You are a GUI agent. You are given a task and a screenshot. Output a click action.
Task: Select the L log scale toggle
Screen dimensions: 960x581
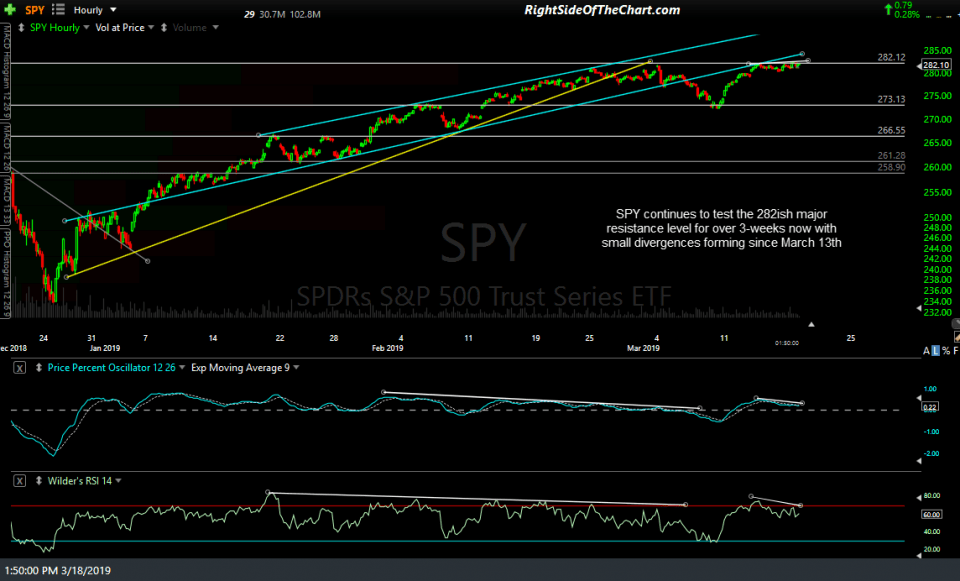tap(936, 351)
